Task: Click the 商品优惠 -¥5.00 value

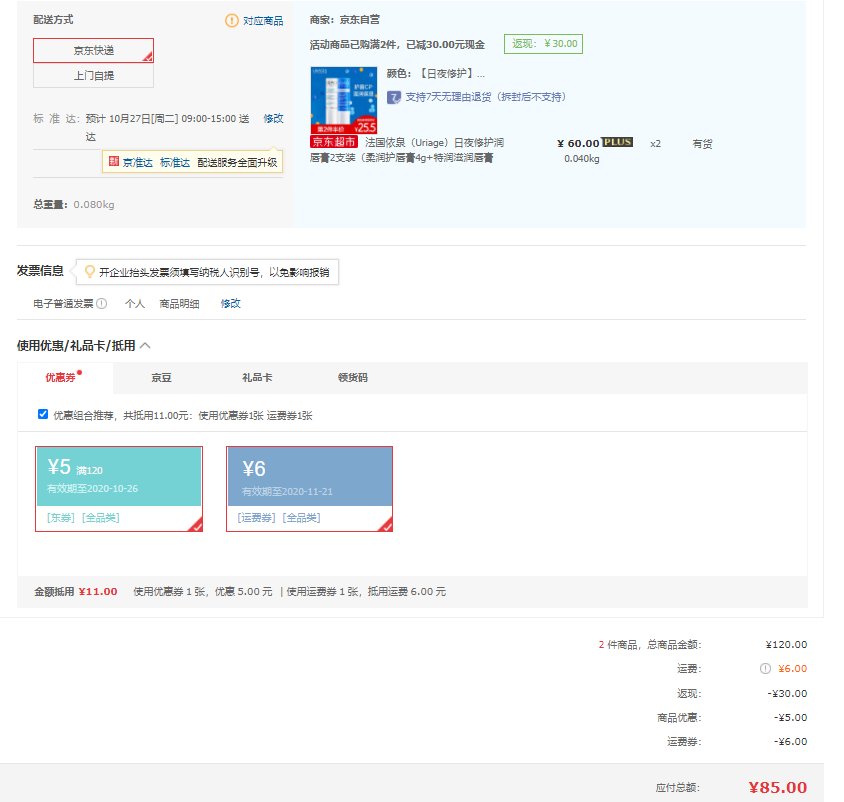Action: coord(790,717)
